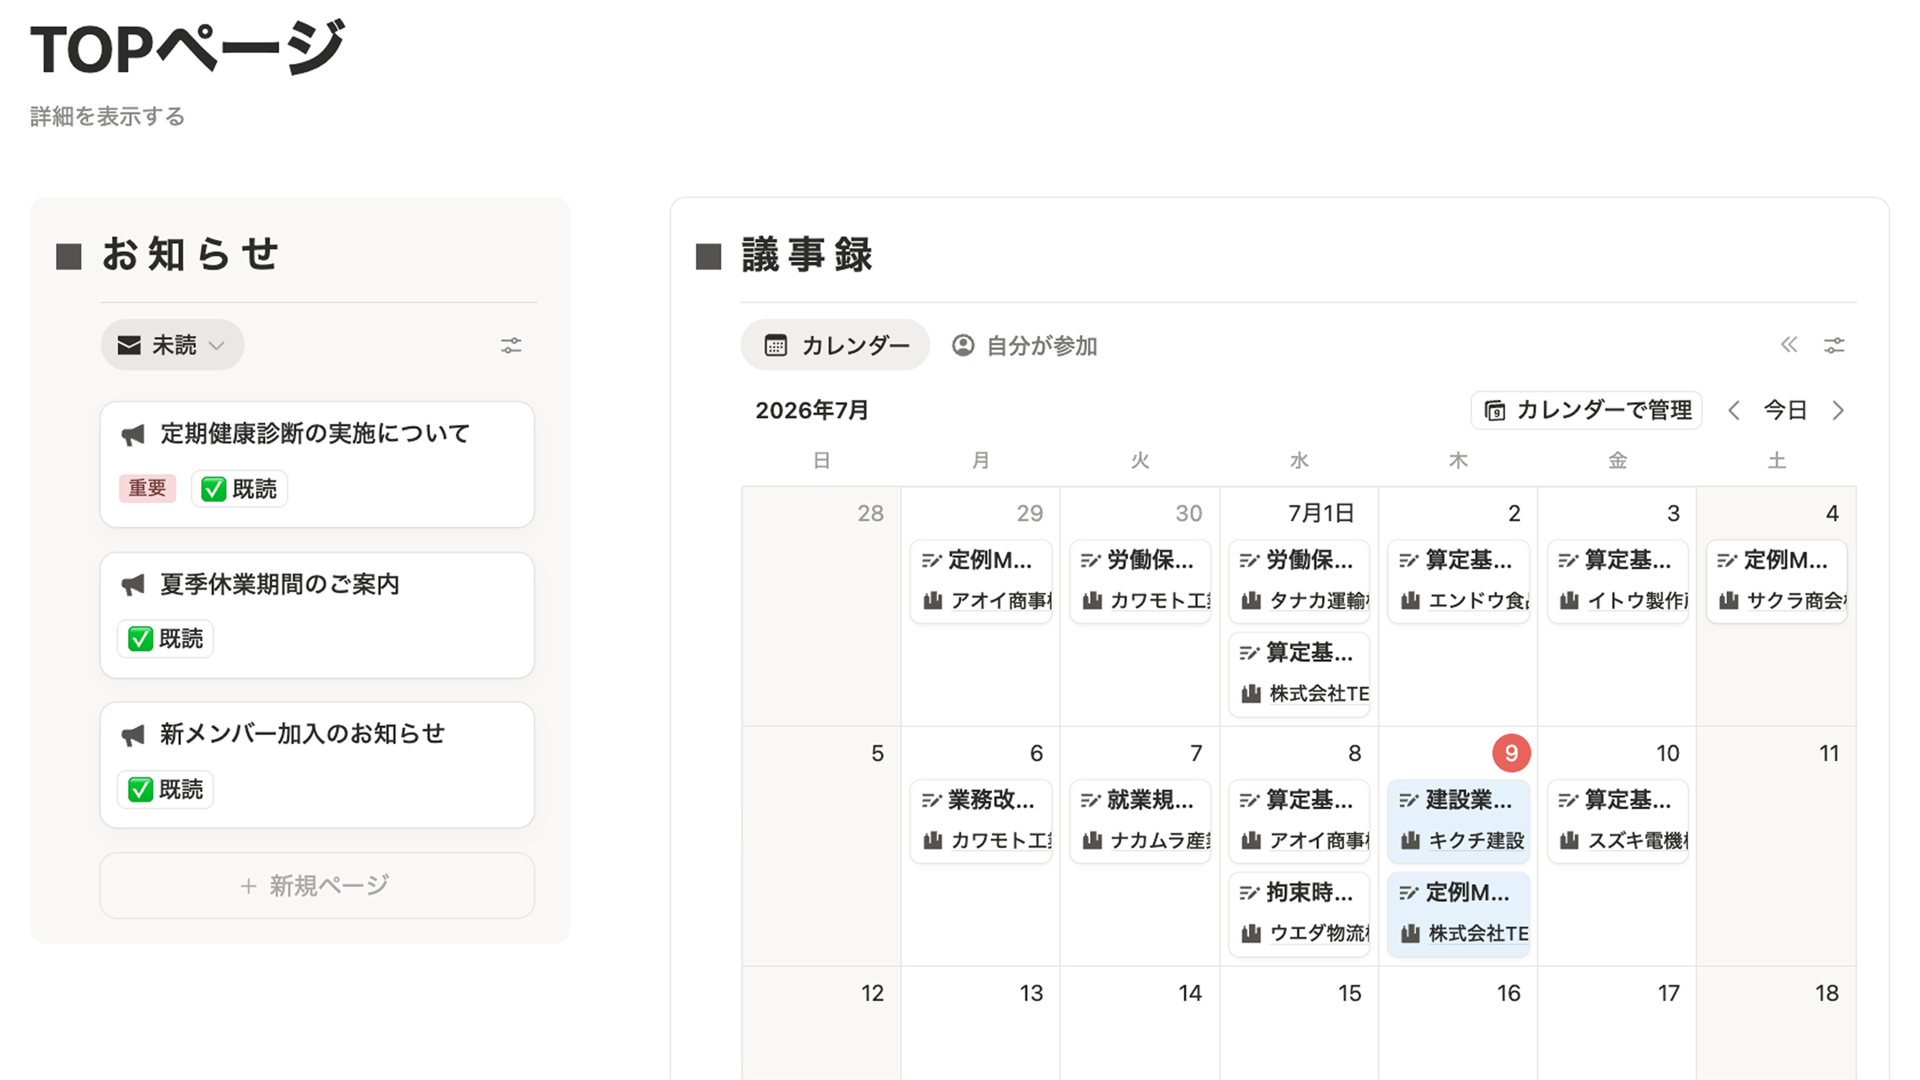Screen dimensions: 1920x1080
Task: Click company icon beside イトウ製作所
Action: 1569,600
